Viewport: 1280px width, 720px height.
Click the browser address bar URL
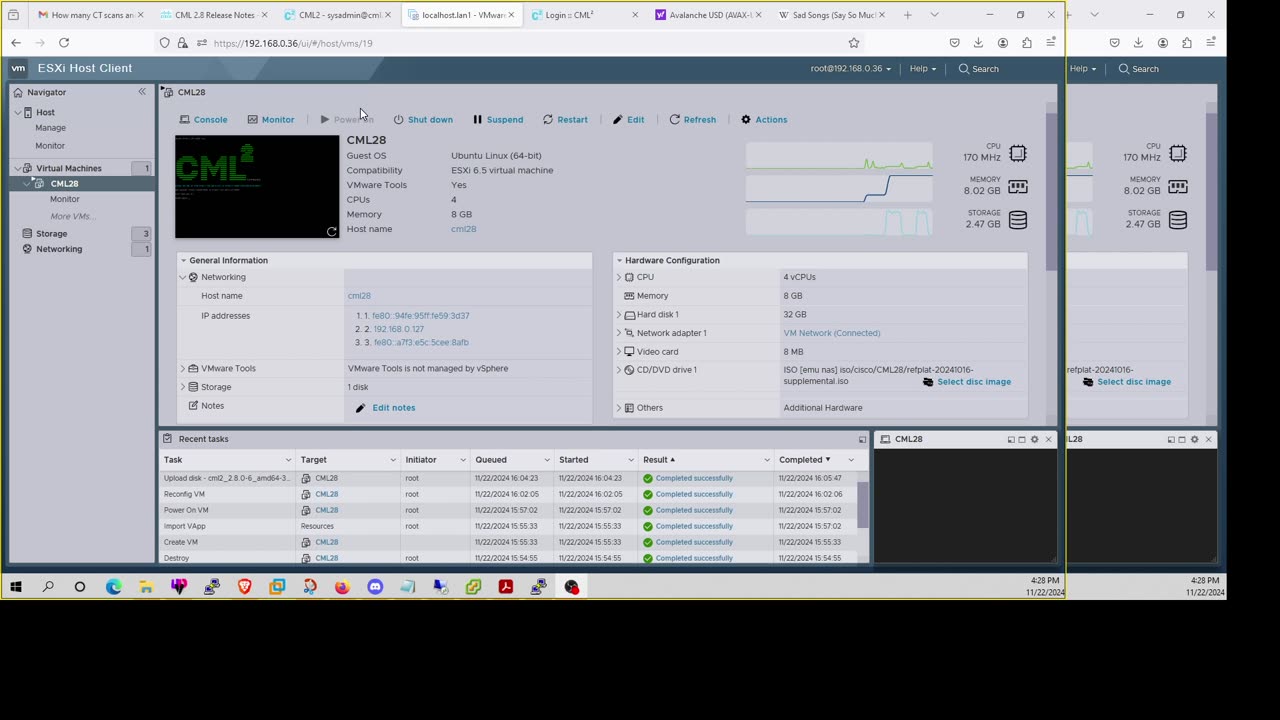[293, 43]
